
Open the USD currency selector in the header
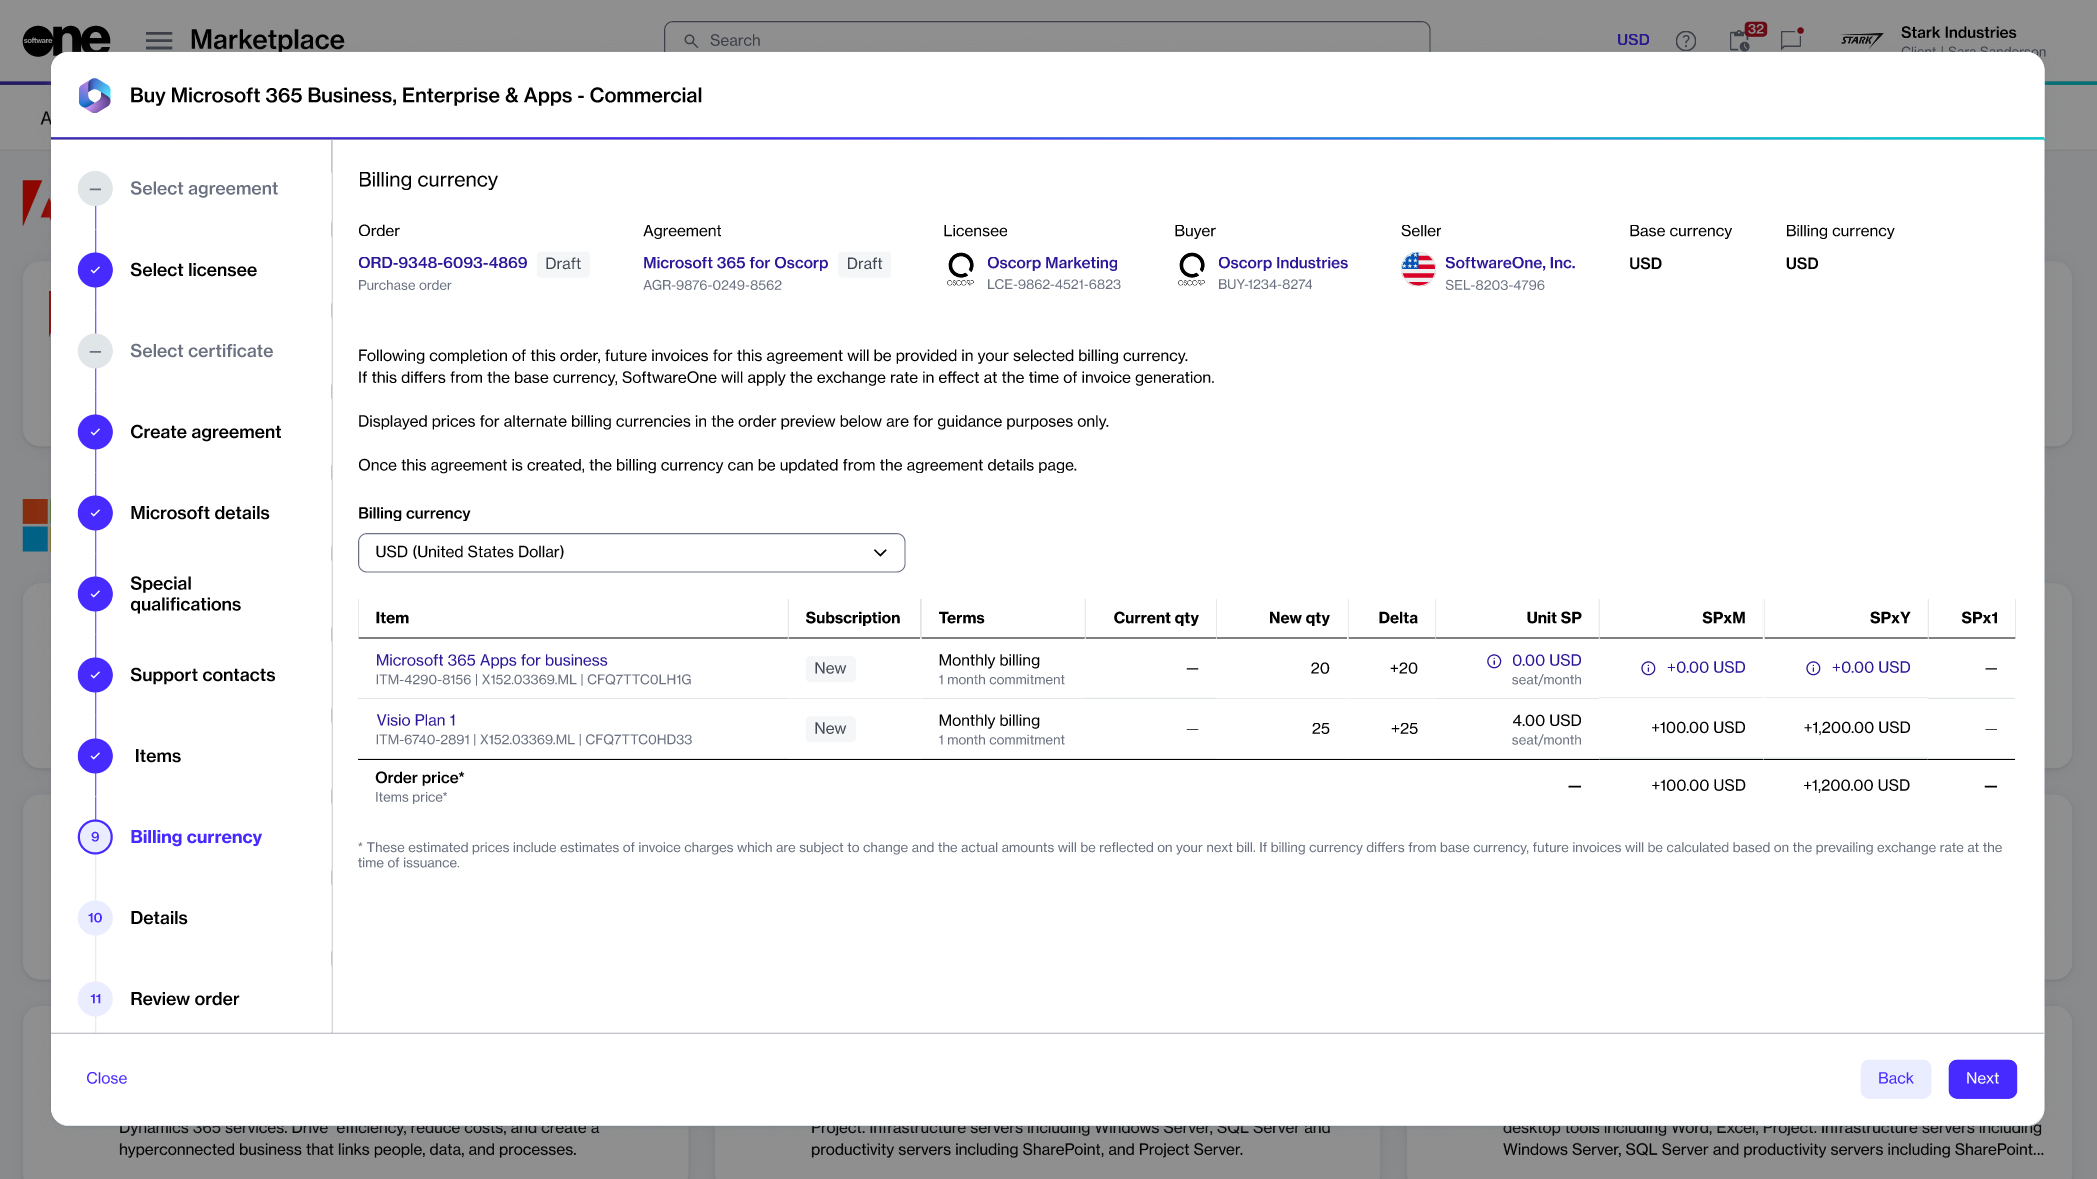tap(1633, 40)
